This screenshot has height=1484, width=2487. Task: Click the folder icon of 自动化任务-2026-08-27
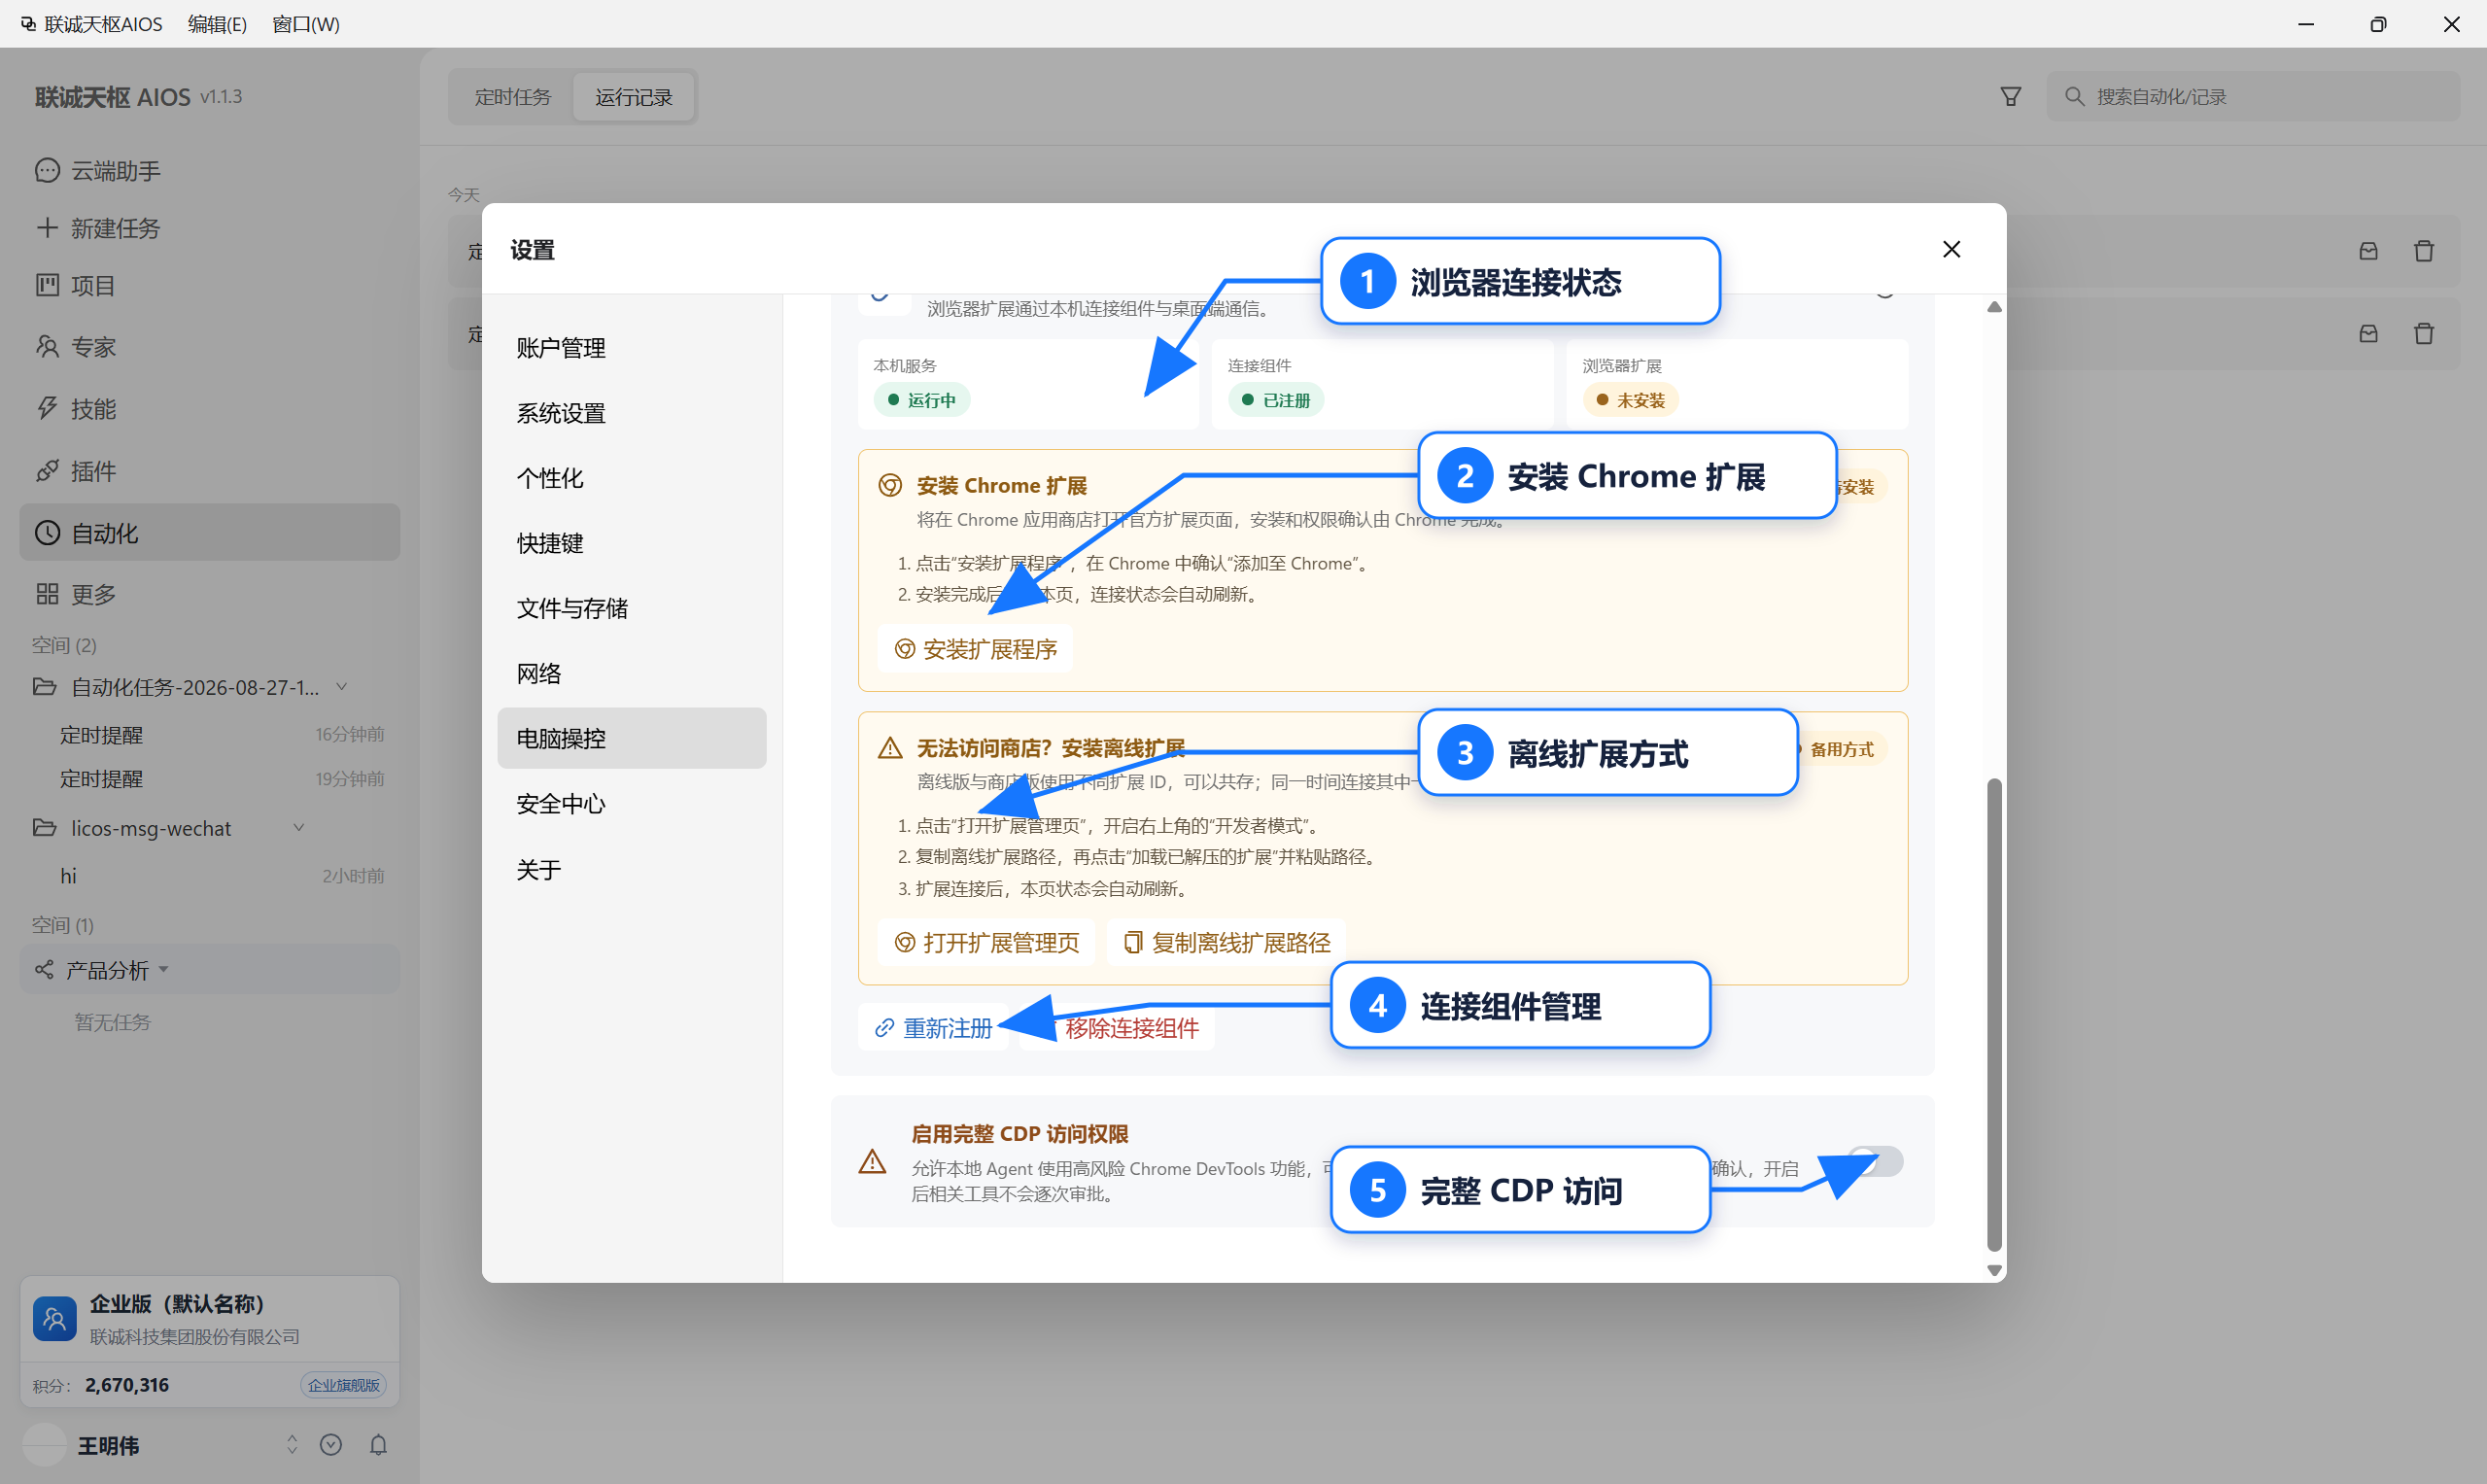click(44, 687)
